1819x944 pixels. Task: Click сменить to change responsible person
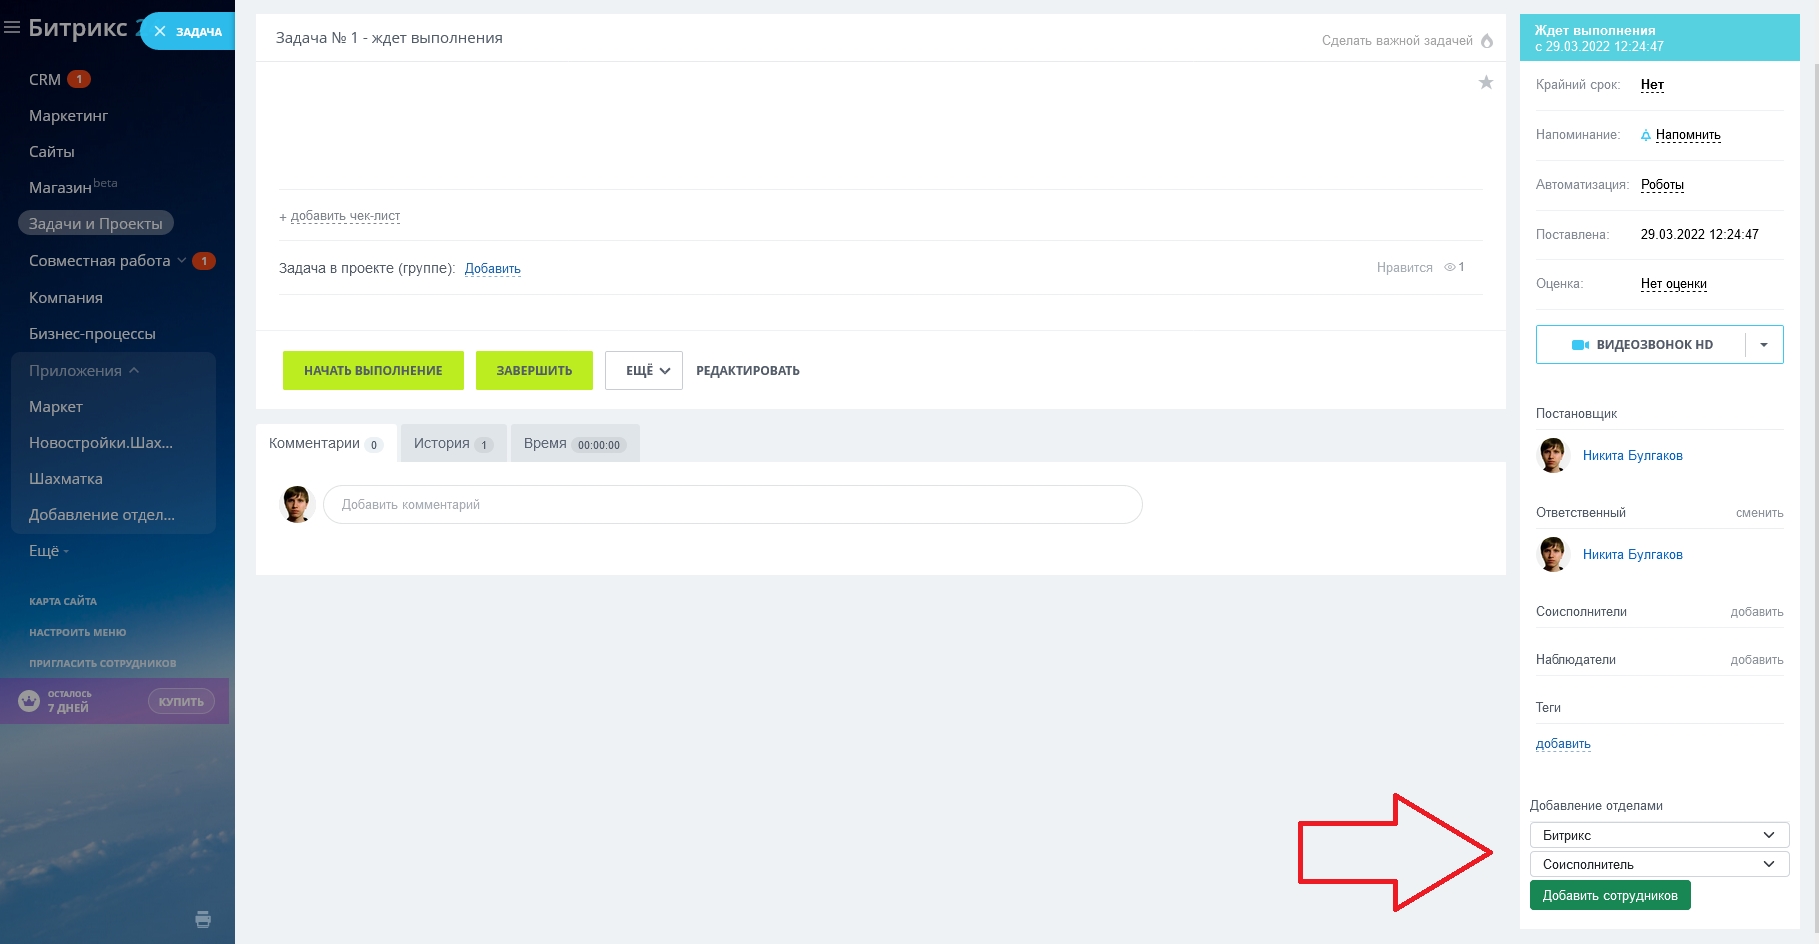coord(1760,513)
